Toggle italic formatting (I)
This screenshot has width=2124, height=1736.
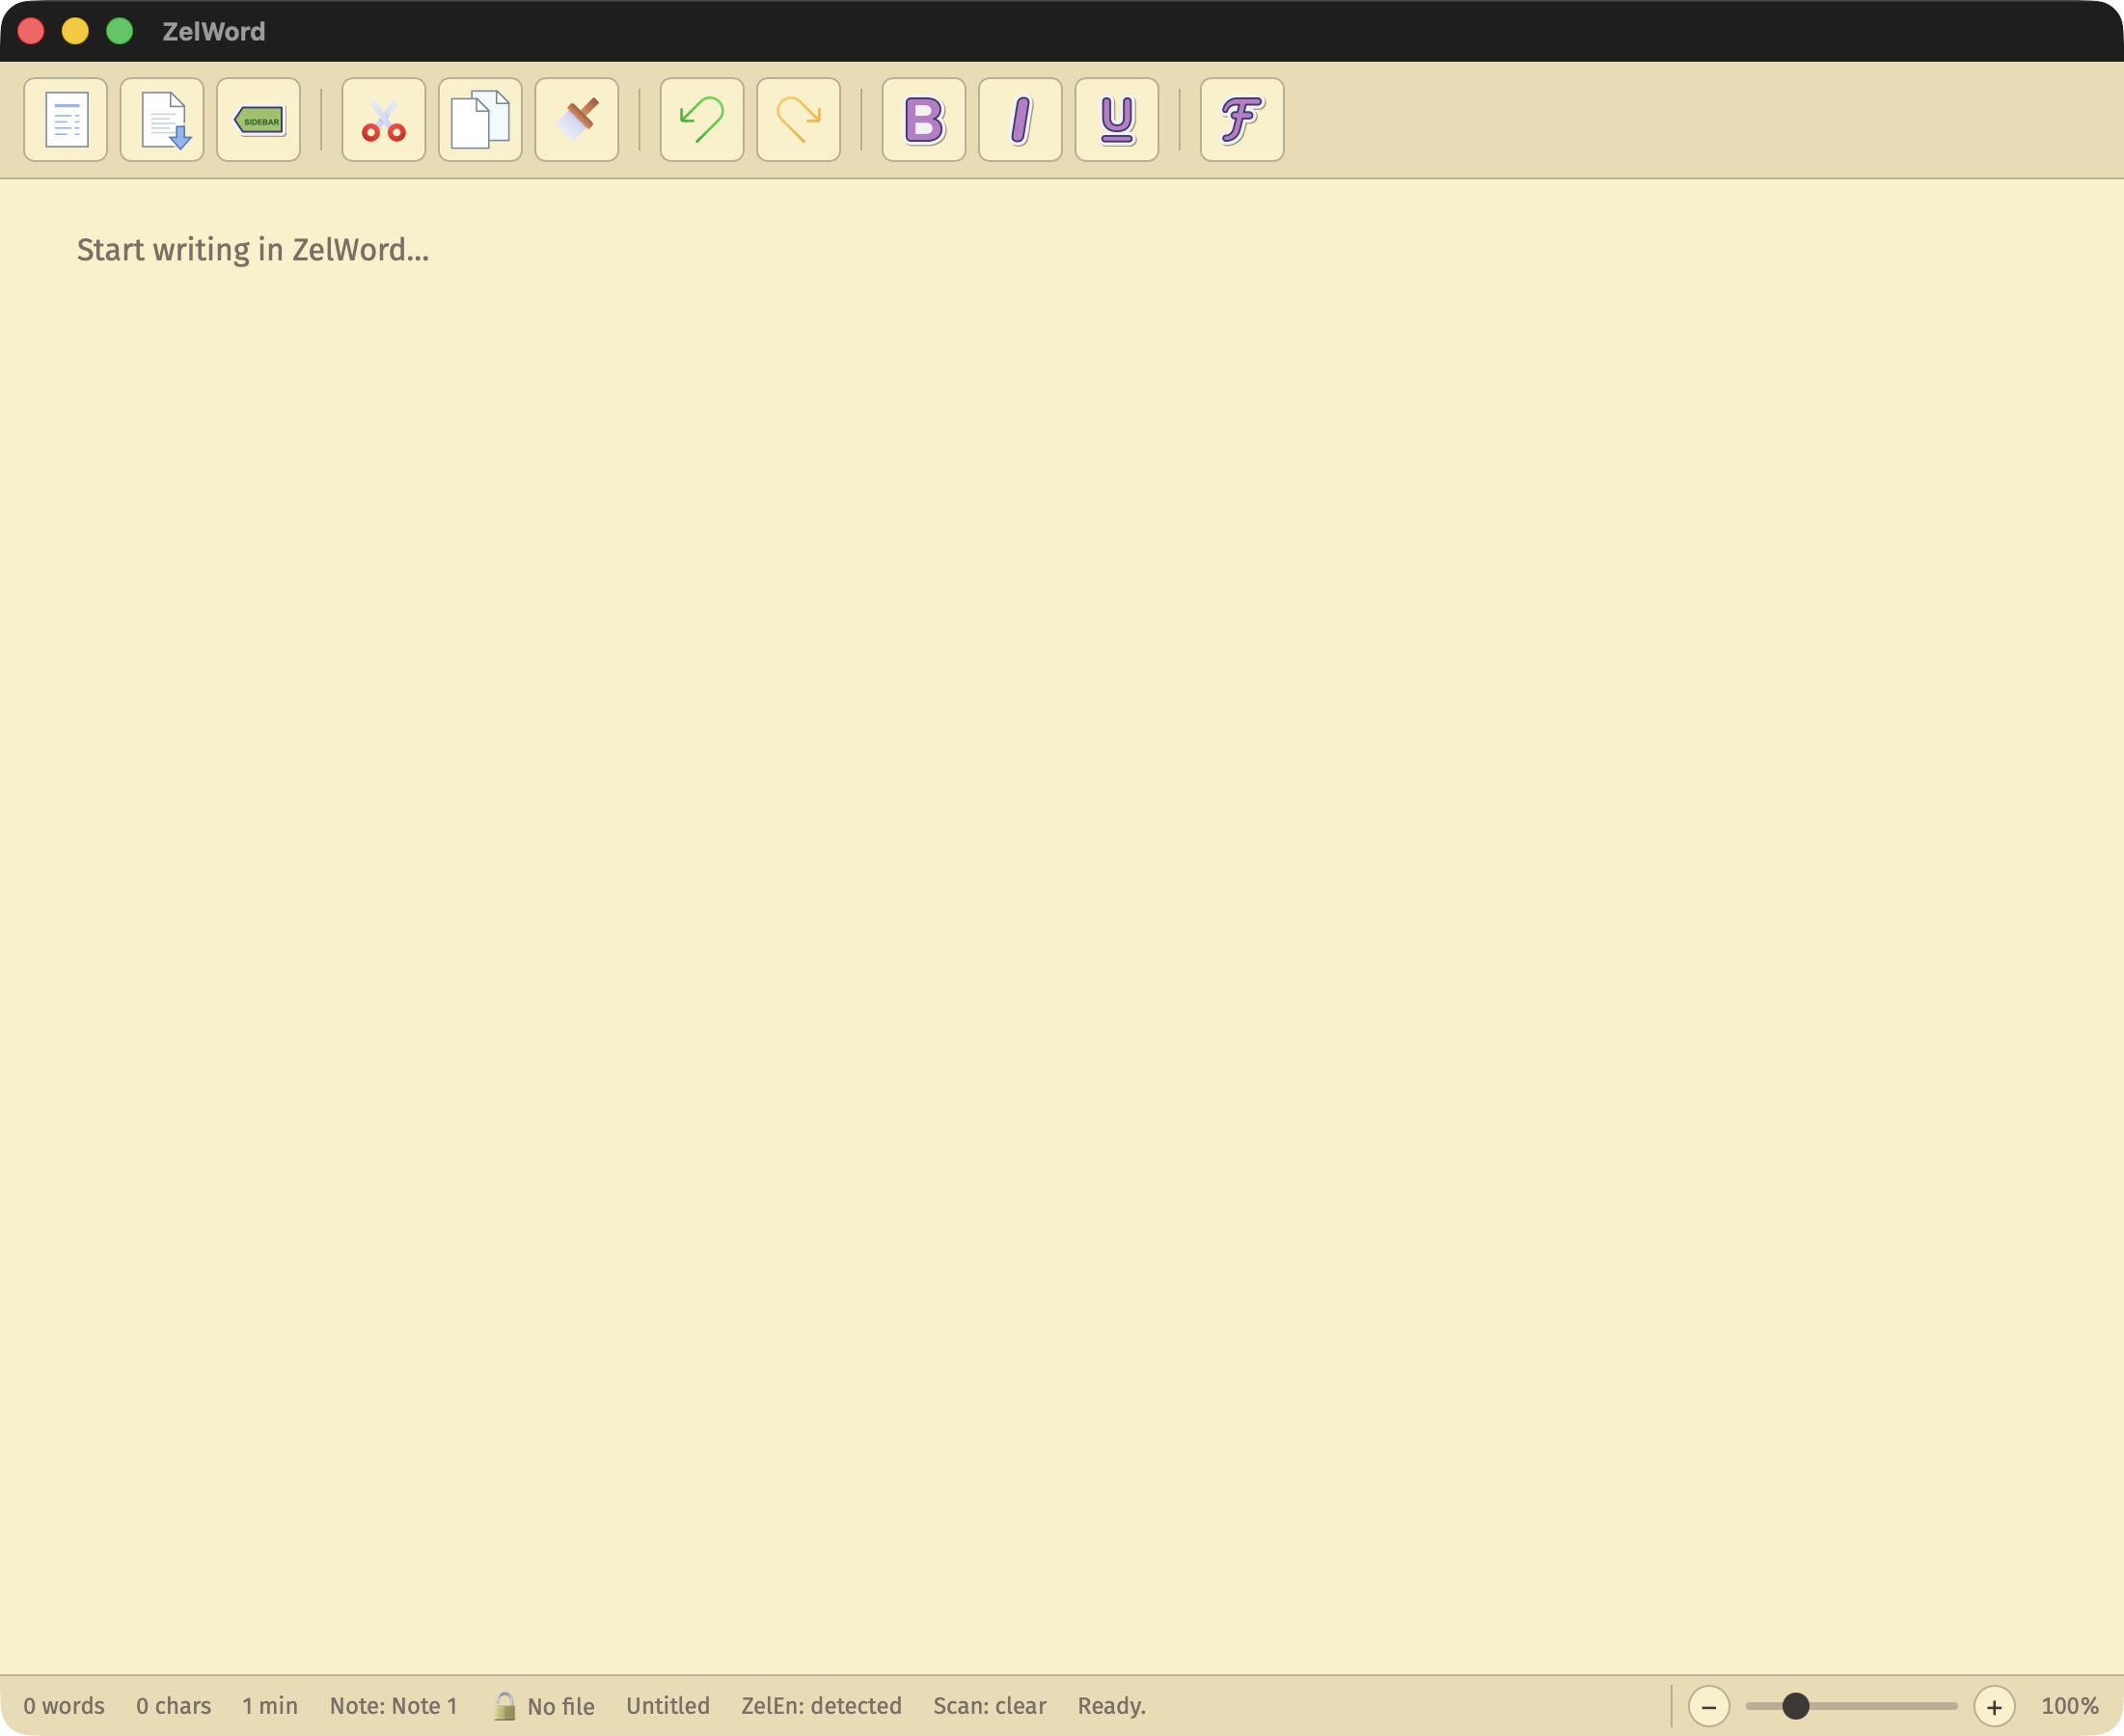click(1020, 120)
